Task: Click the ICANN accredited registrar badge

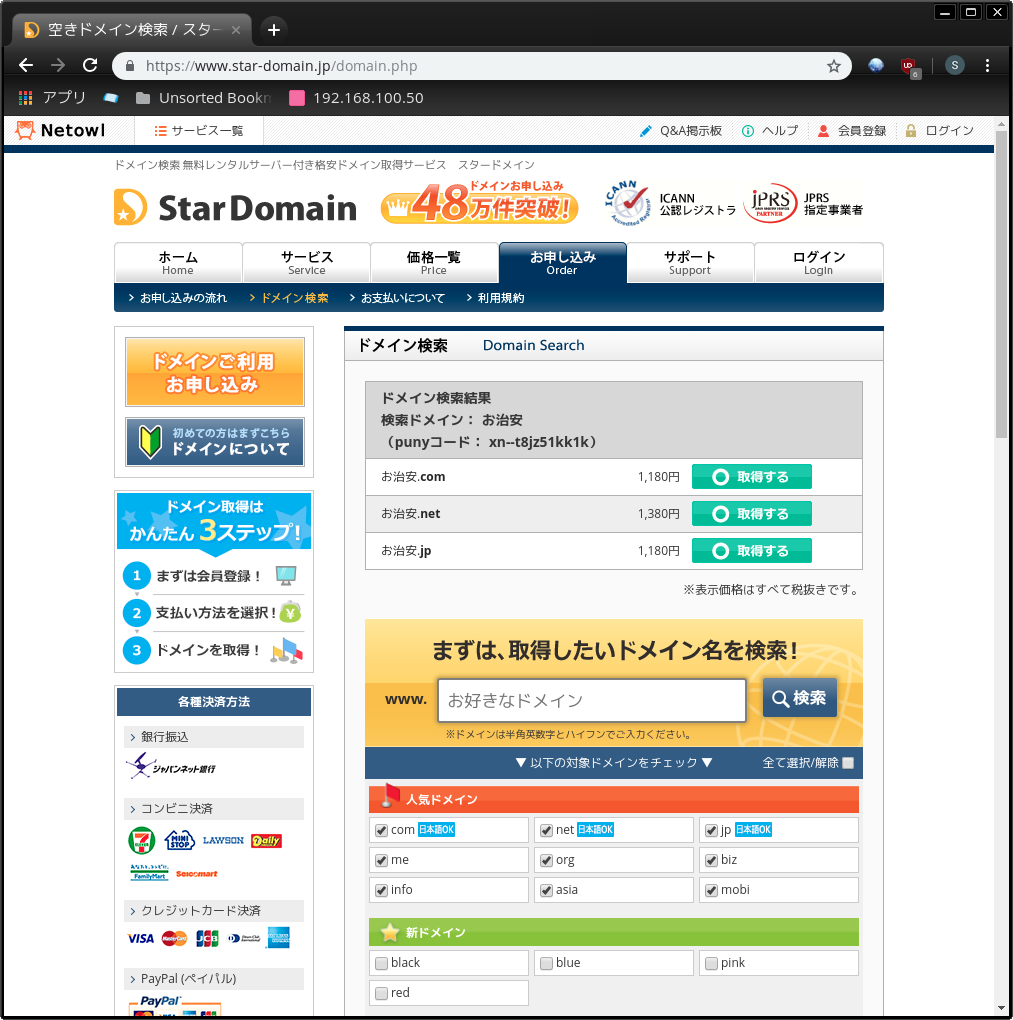Action: (670, 203)
